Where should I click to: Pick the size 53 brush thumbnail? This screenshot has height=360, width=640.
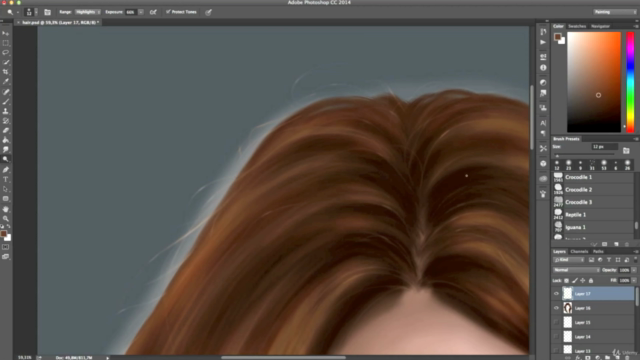click(604, 164)
